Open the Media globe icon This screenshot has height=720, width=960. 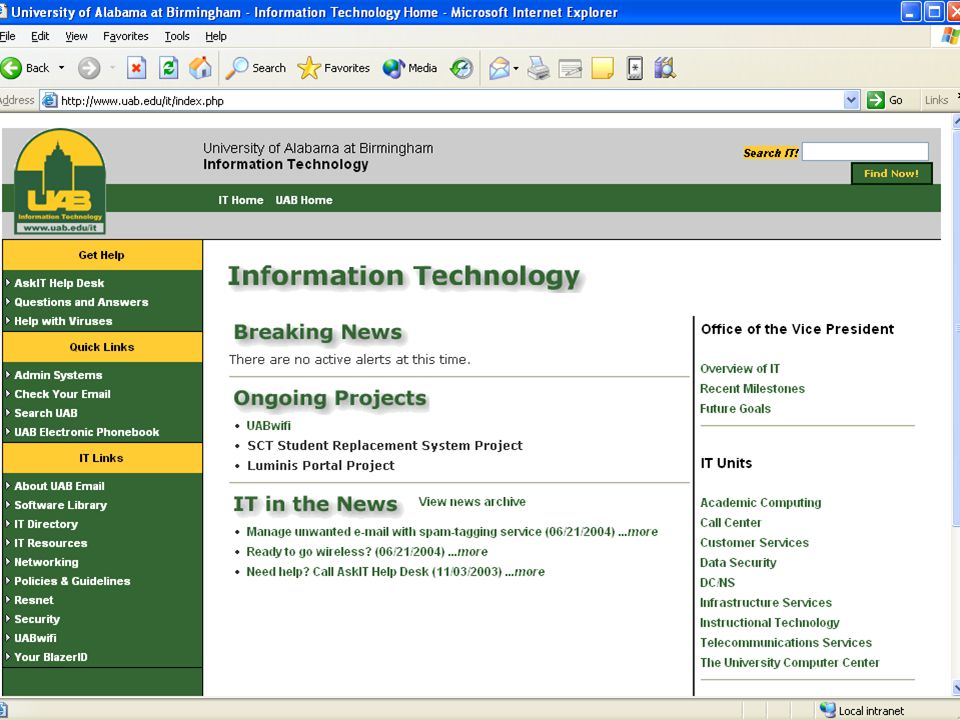394,68
